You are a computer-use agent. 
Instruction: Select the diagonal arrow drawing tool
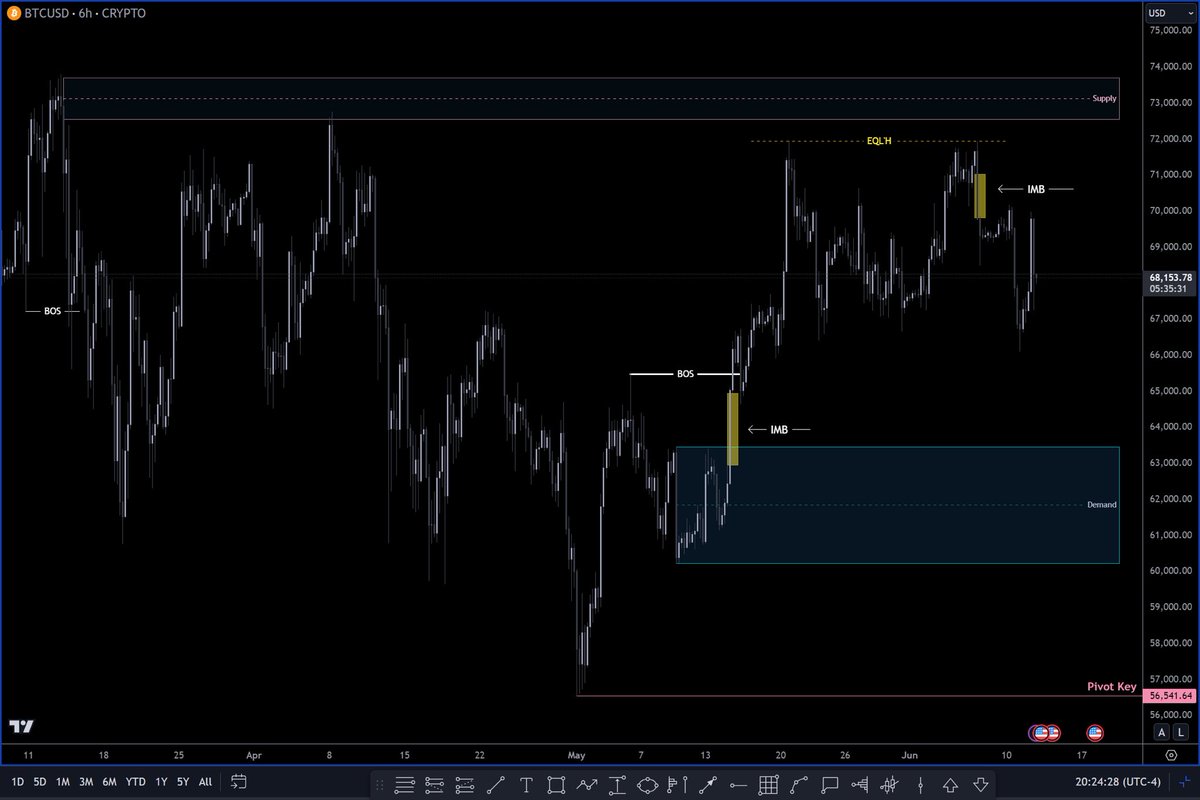(x=708, y=783)
